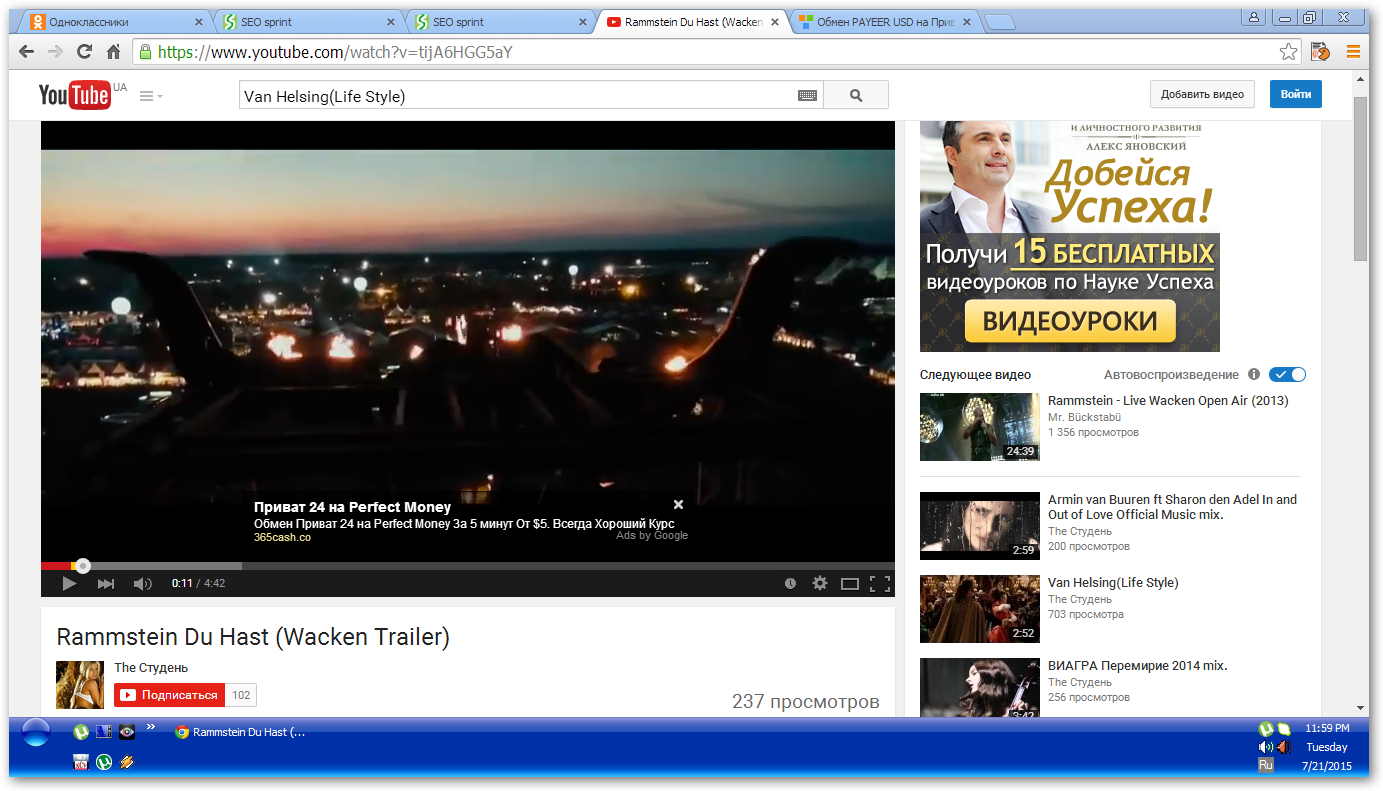
Task: Click the ВИДЕОУРОКИ banner ad button
Action: pyautogui.click(x=1070, y=321)
